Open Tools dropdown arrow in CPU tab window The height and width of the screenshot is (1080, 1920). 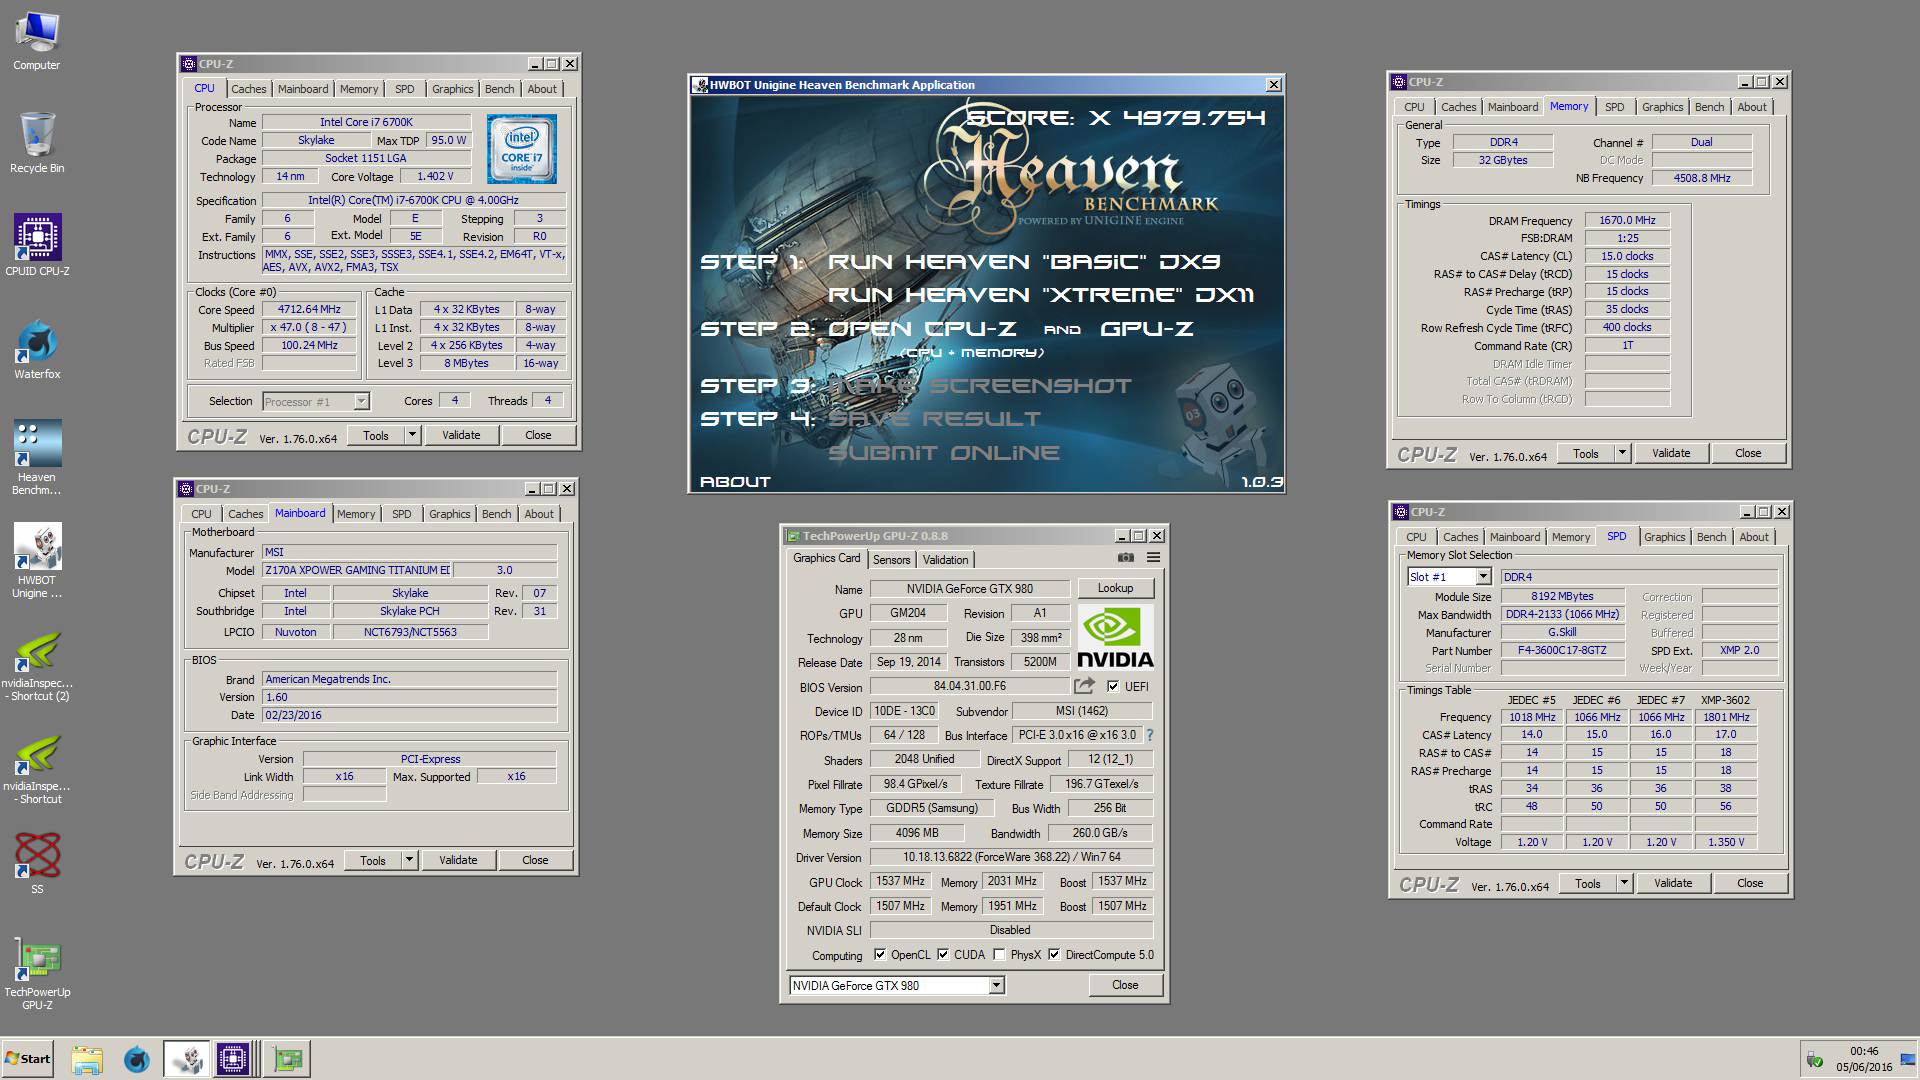coord(412,435)
